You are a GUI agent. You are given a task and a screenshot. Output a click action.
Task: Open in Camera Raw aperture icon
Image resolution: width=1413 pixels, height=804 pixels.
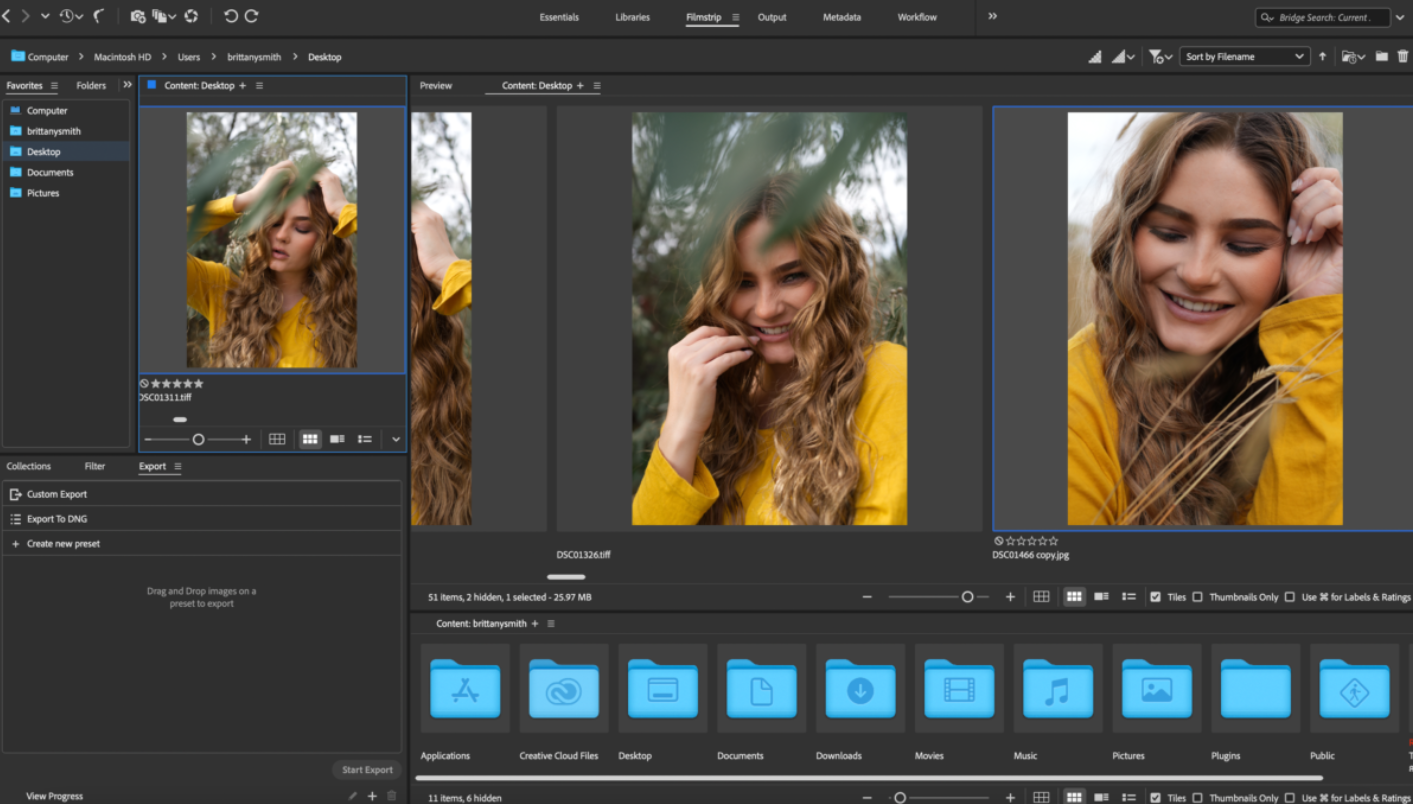click(x=191, y=16)
